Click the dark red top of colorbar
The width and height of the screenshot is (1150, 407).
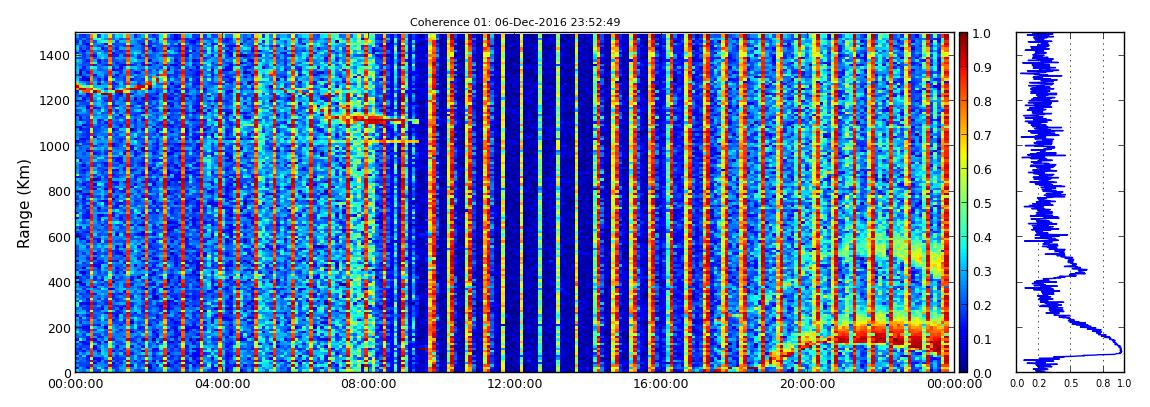[964, 38]
